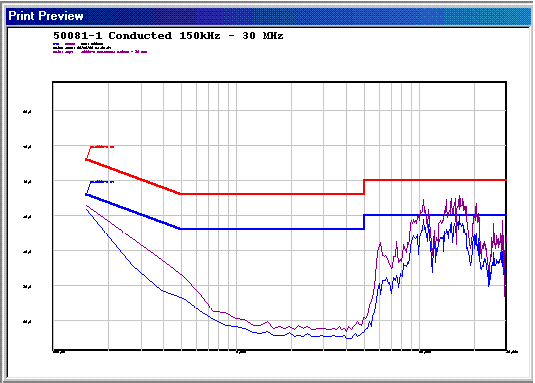Image resolution: width=535 pixels, height=383 pixels.
Task: Click the step-up on red limit line
Action: coord(364,187)
